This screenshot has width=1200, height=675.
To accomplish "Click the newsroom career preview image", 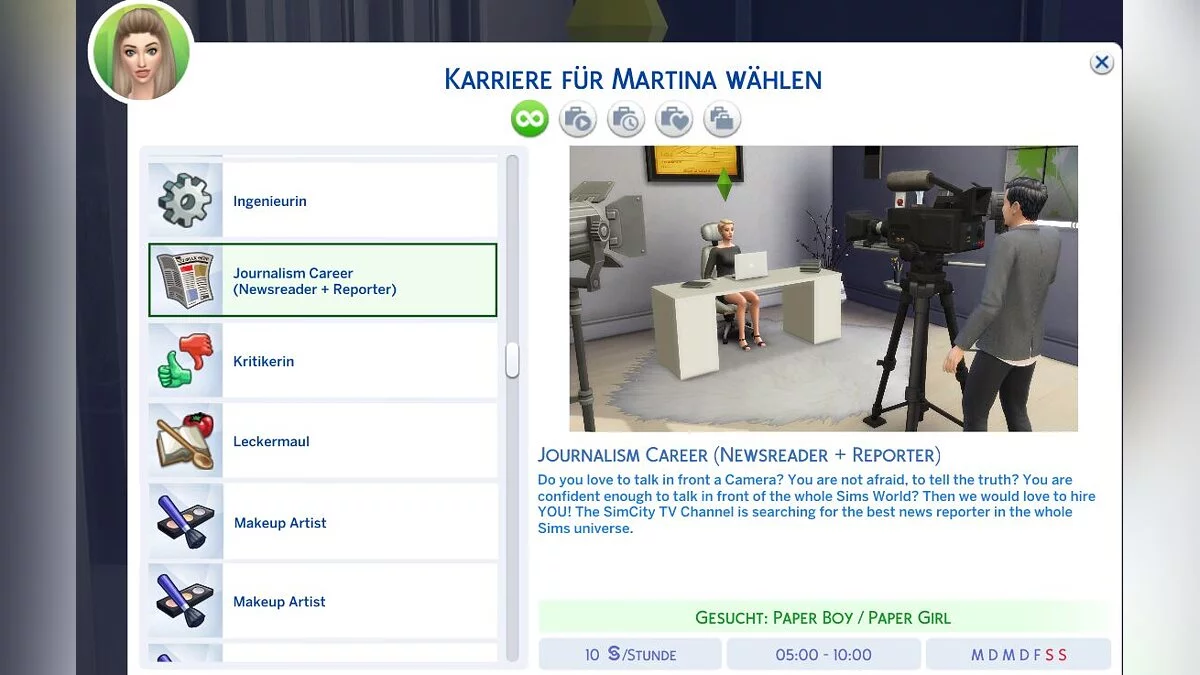I will (823, 289).
